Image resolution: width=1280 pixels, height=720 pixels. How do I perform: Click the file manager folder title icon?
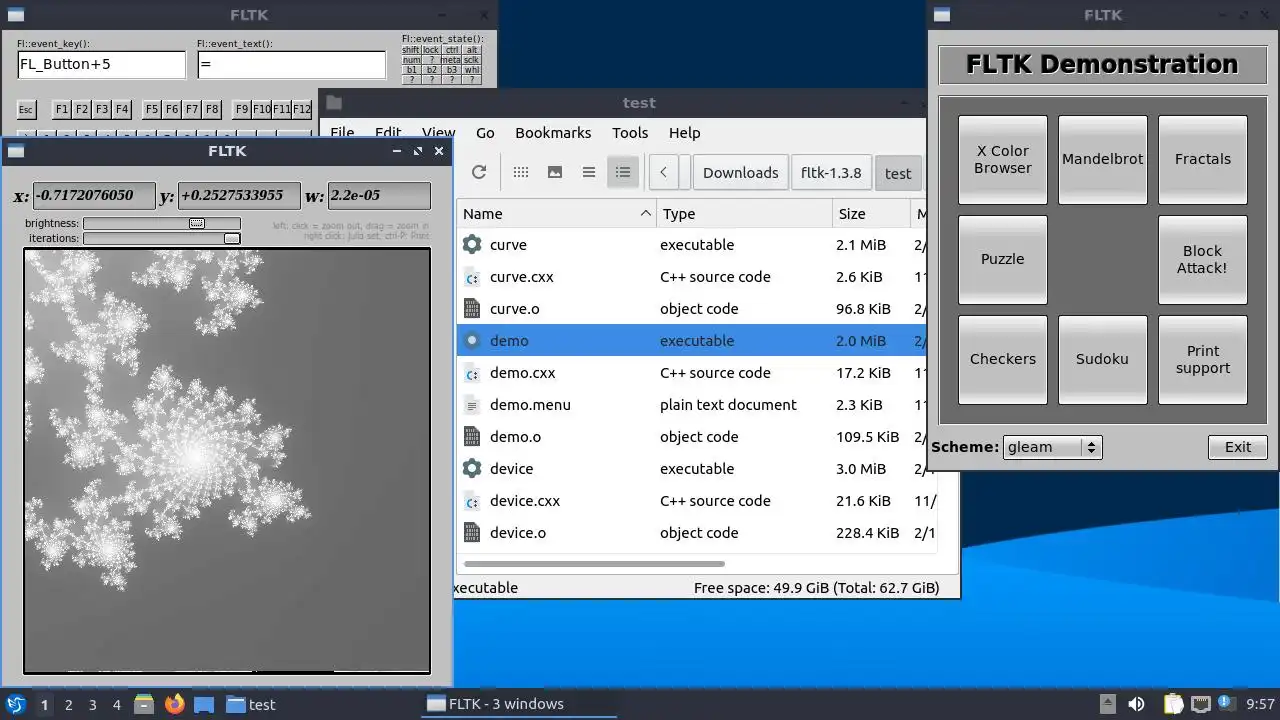(334, 102)
